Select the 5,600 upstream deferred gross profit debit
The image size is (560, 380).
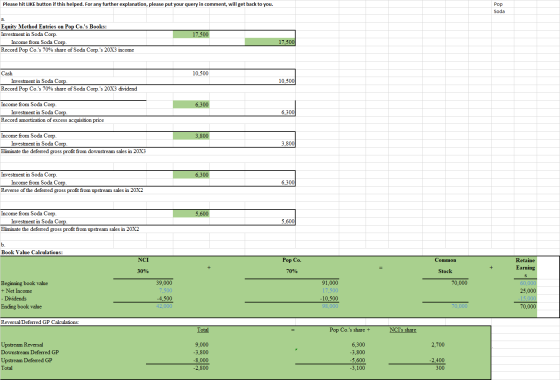tap(191, 214)
